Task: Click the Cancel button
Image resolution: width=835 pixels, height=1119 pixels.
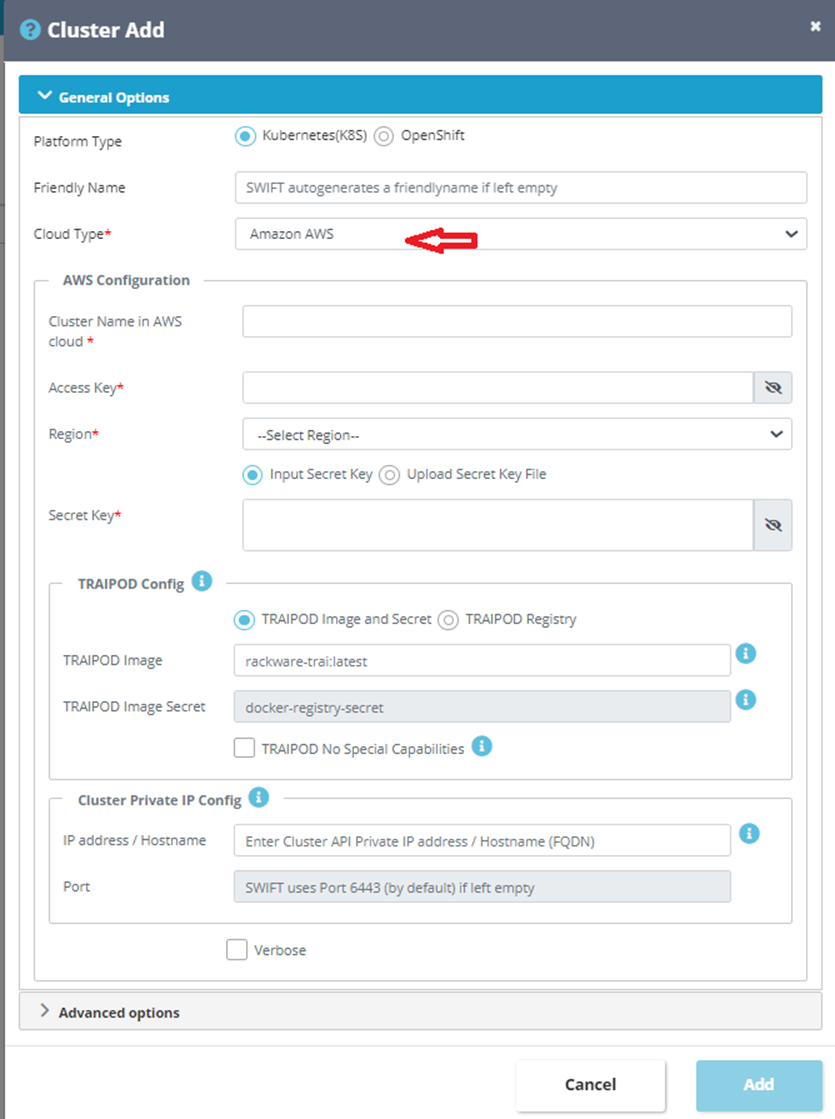Action: (591, 1085)
